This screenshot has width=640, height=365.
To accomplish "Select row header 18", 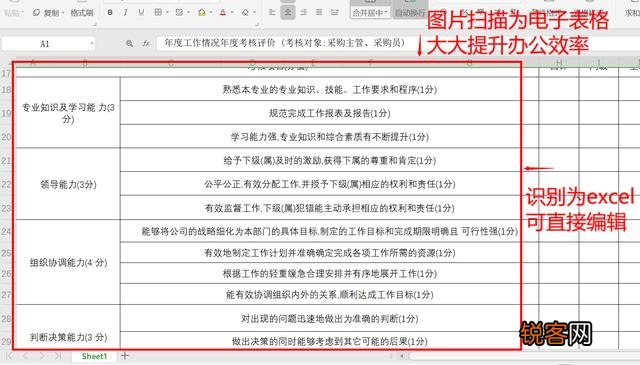I will click(6, 89).
